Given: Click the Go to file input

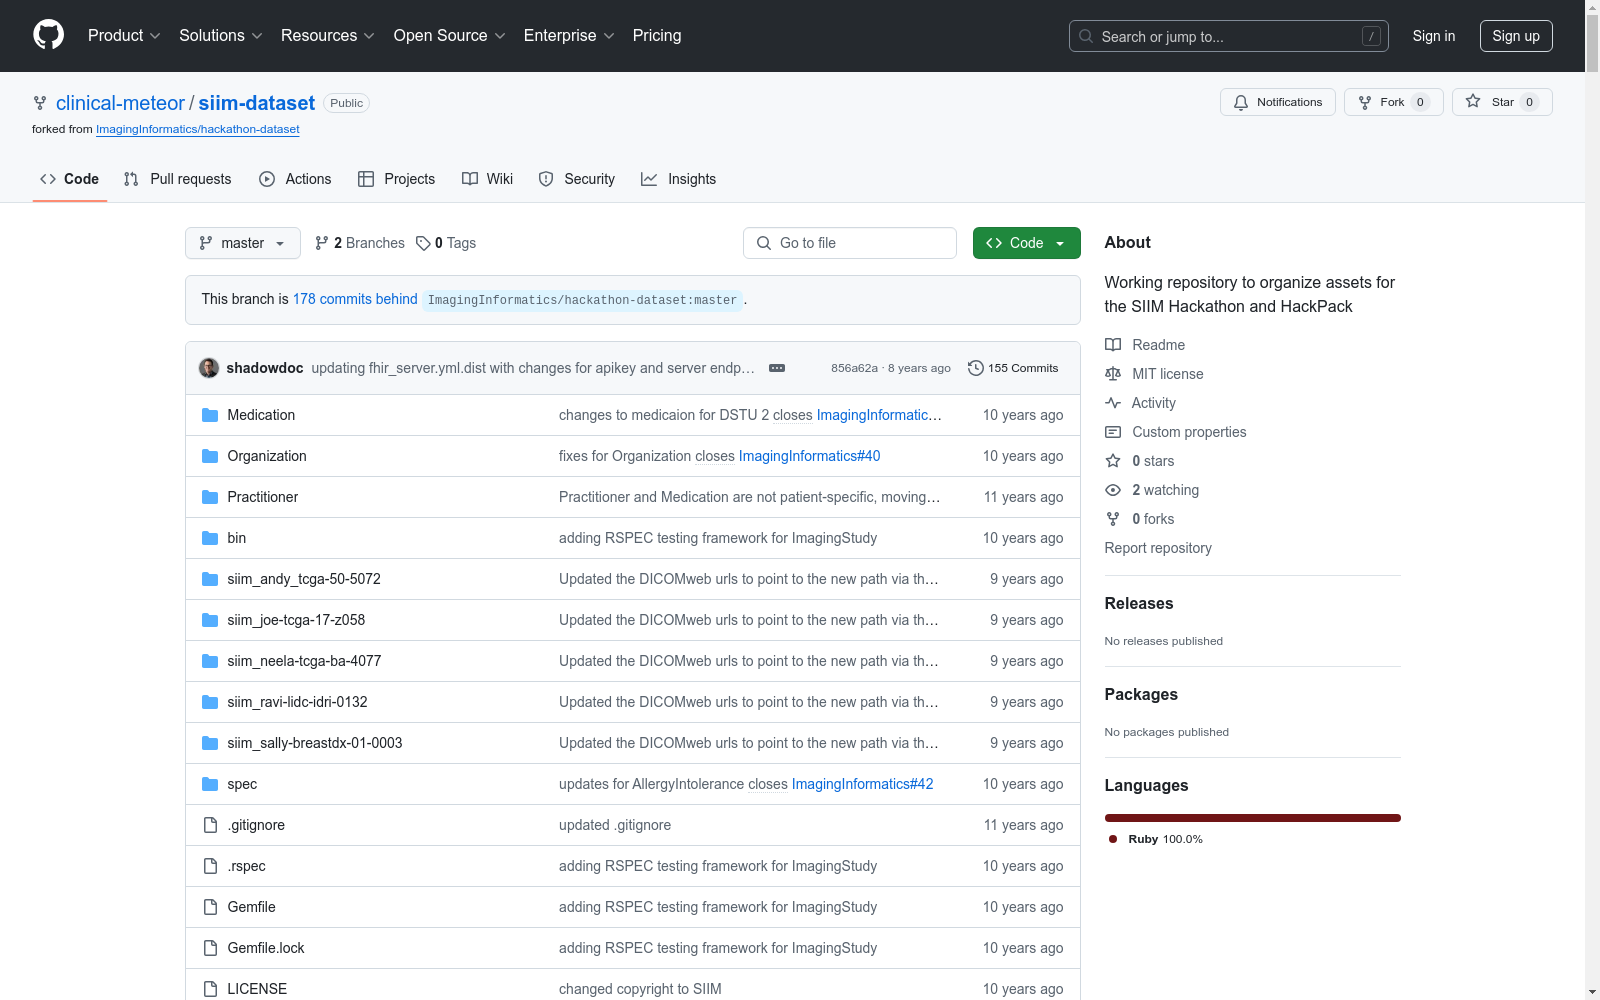Looking at the screenshot, I should (850, 243).
